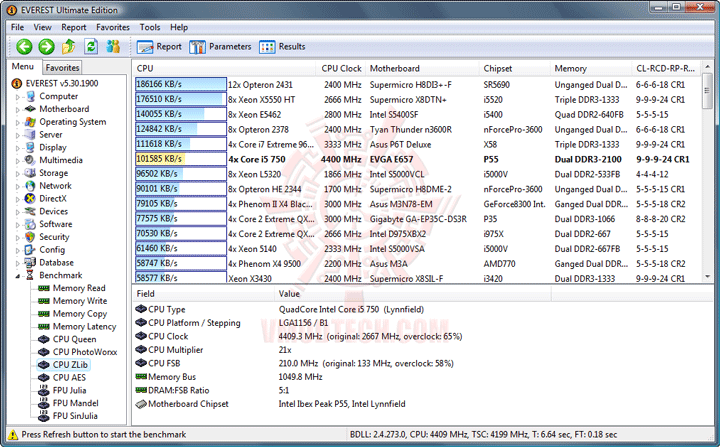Show benchmark Results

click(x=282, y=47)
